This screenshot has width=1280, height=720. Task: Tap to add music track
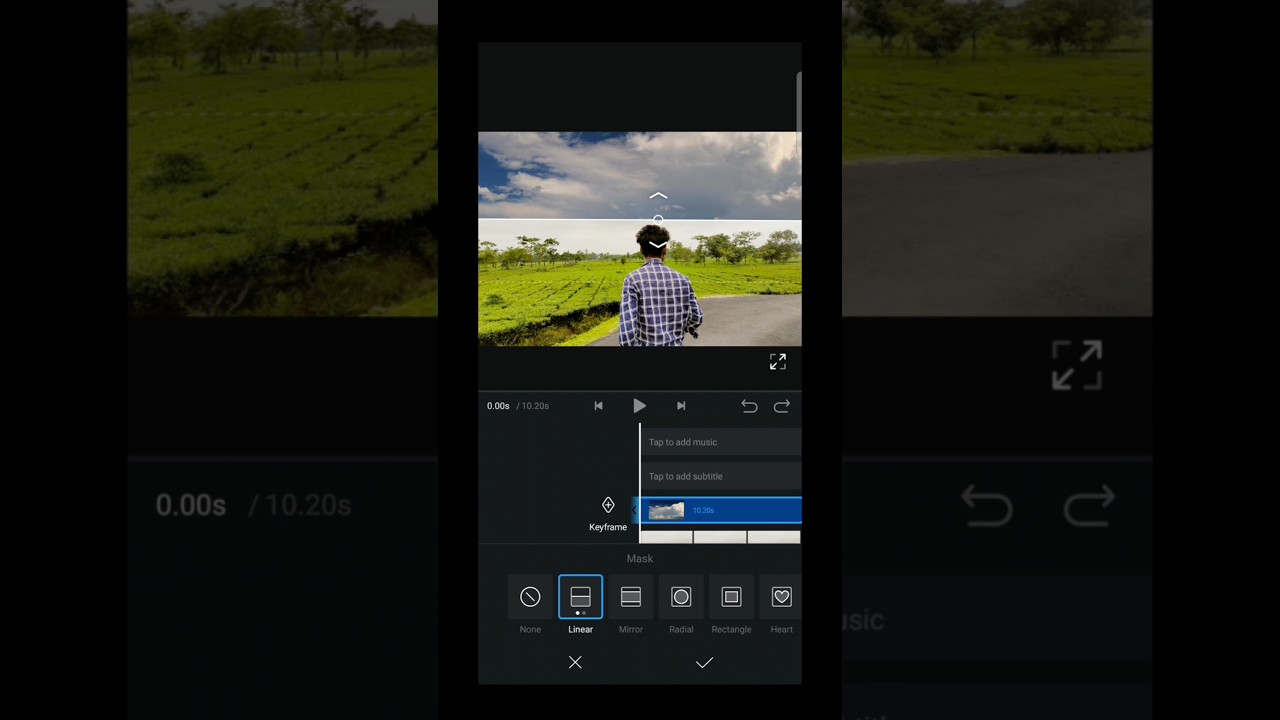pyautogui.click(x=683, y=442)
